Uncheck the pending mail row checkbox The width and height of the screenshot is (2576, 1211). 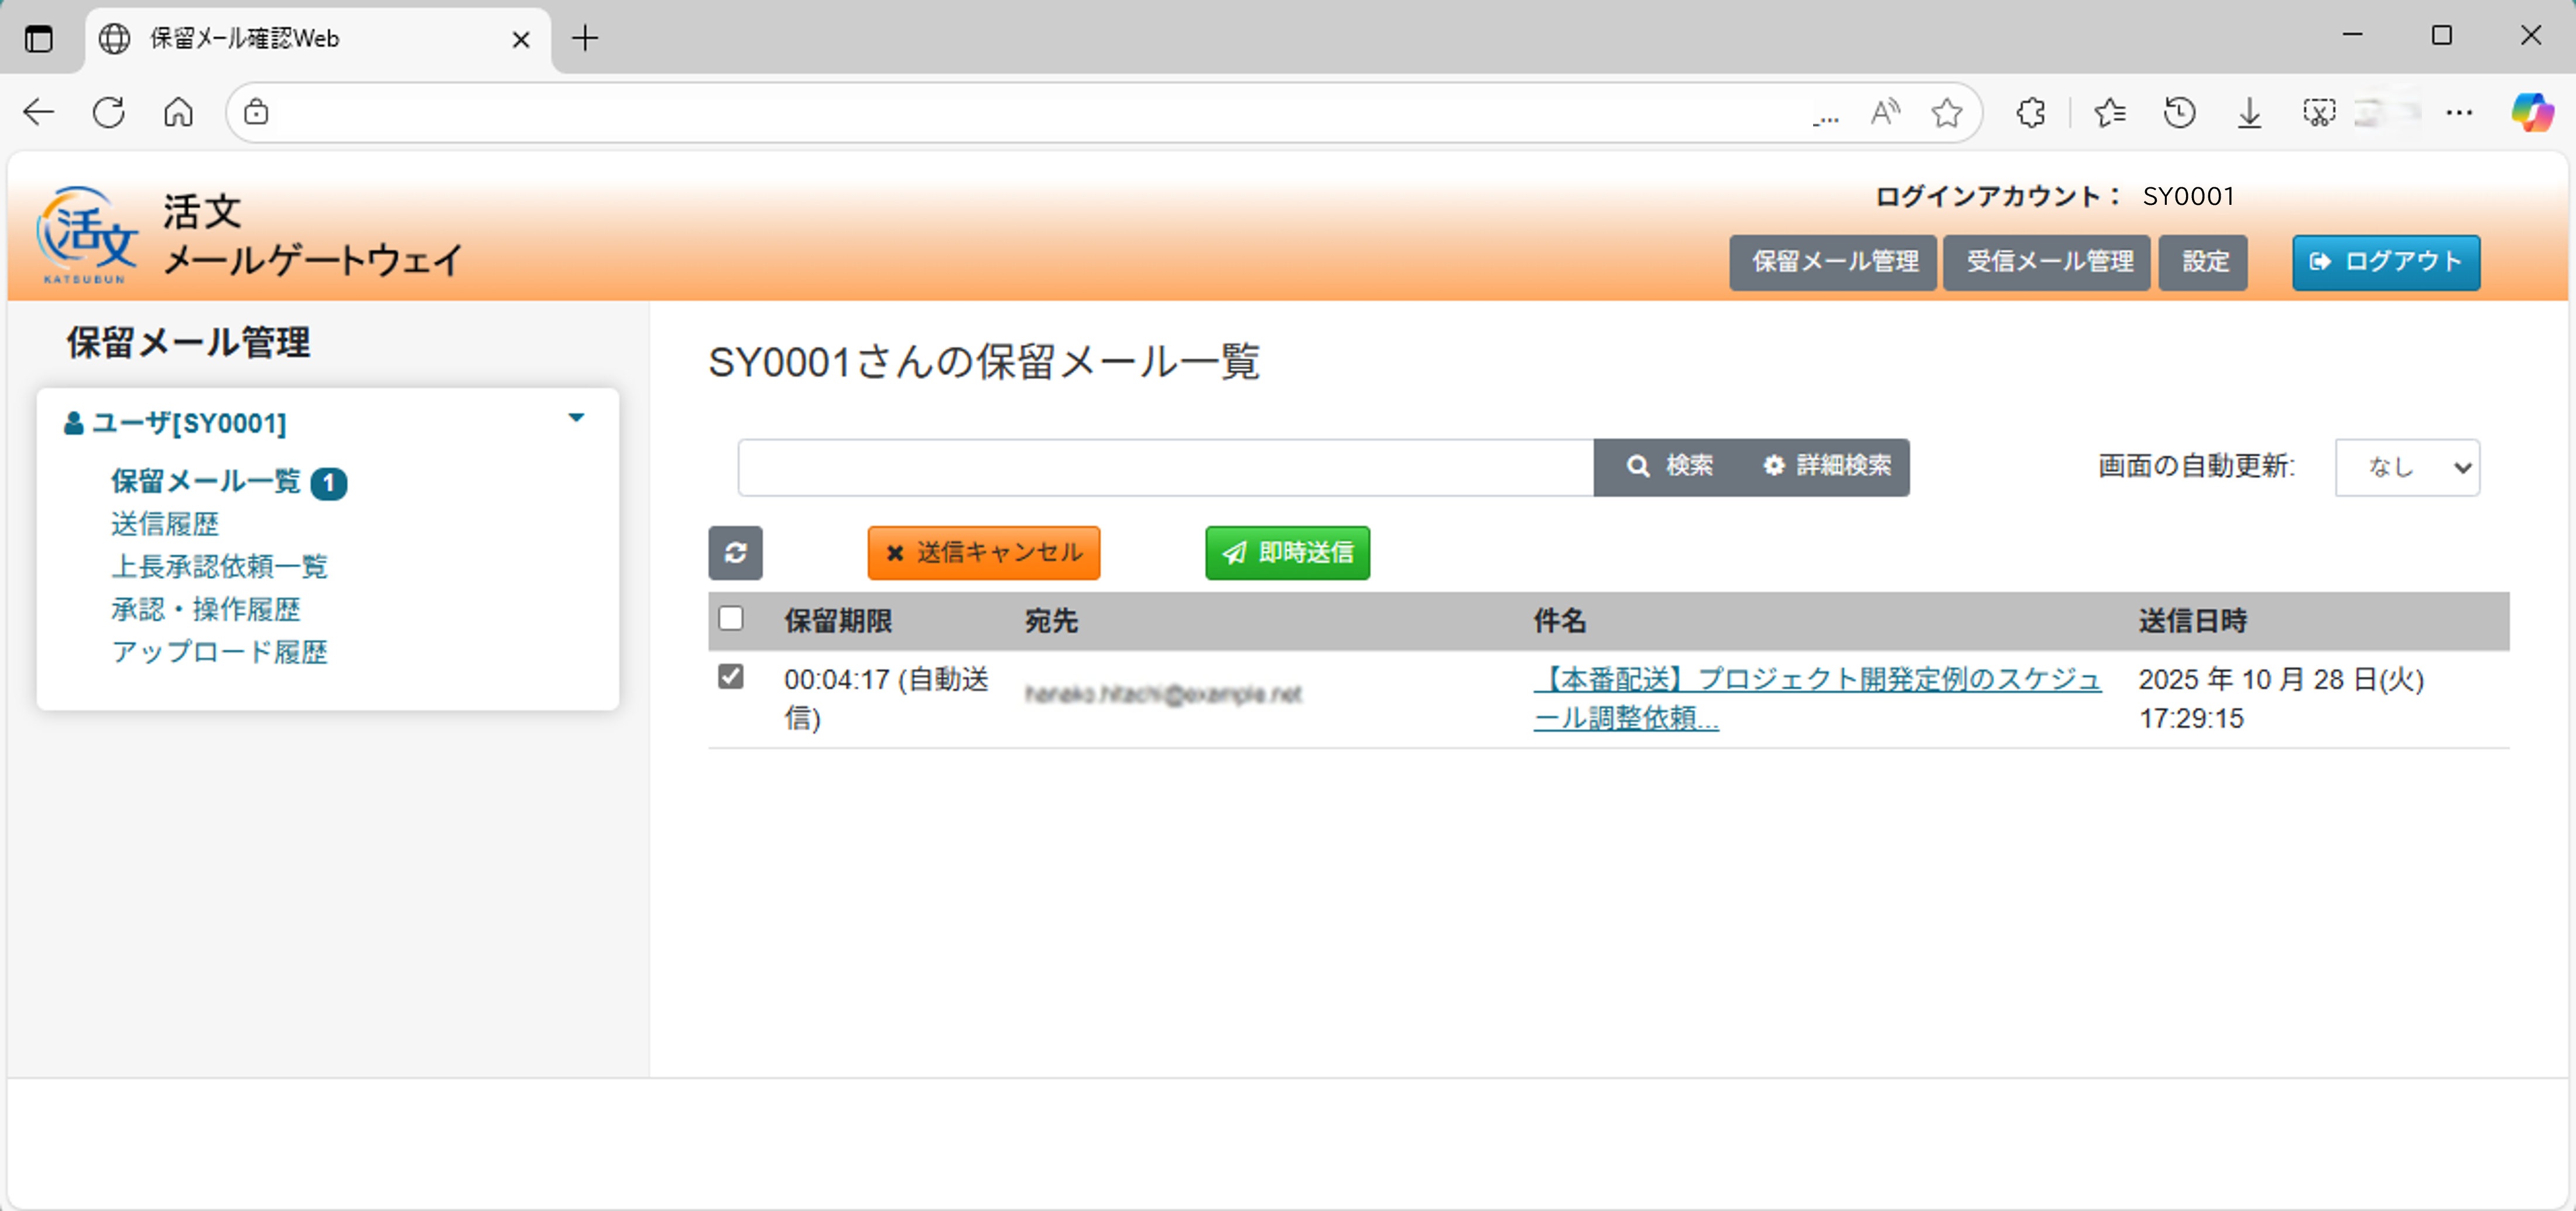point(731,676)
